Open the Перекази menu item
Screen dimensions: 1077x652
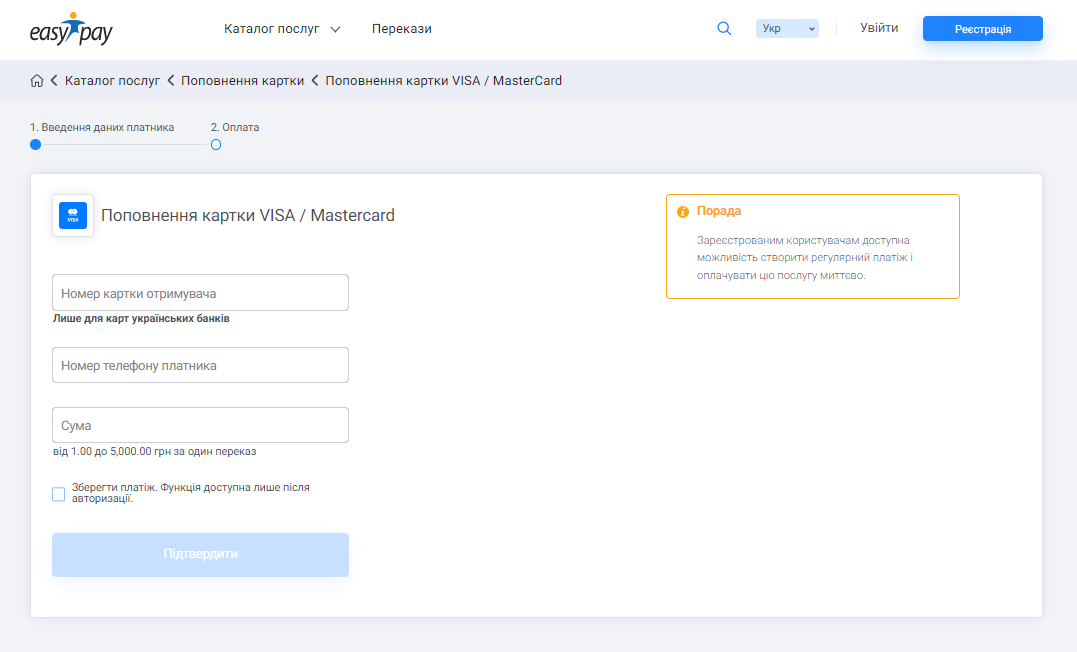pos(401,29)
